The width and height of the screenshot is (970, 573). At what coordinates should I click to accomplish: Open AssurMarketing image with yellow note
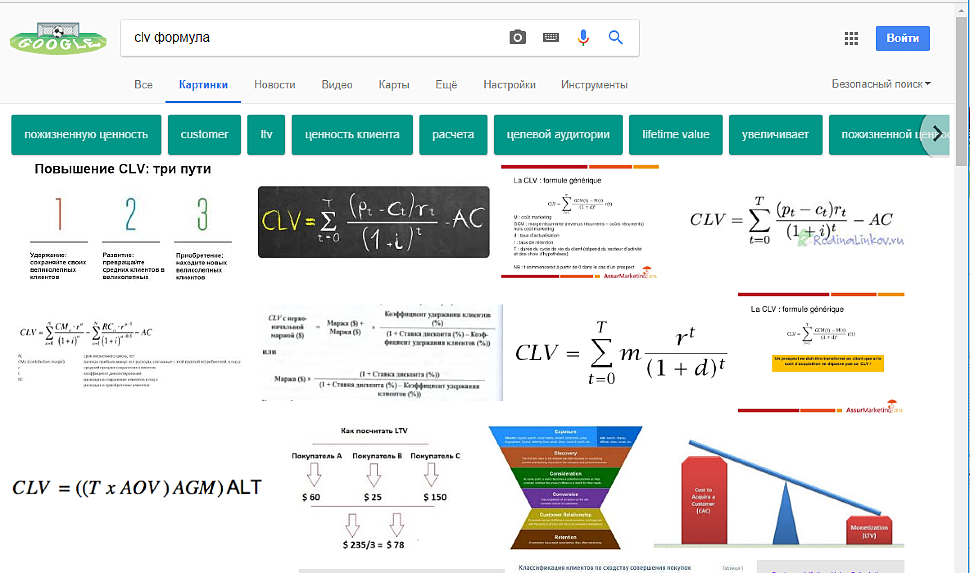coord(821,353)
